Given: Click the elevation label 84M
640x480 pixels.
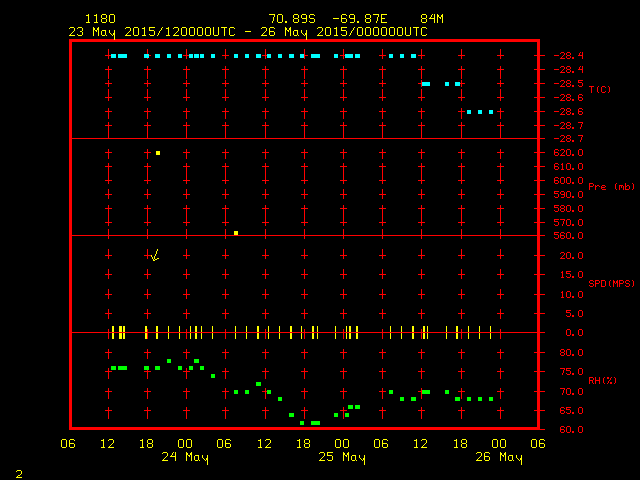Looking at the screenshot, I should [432, 19].
